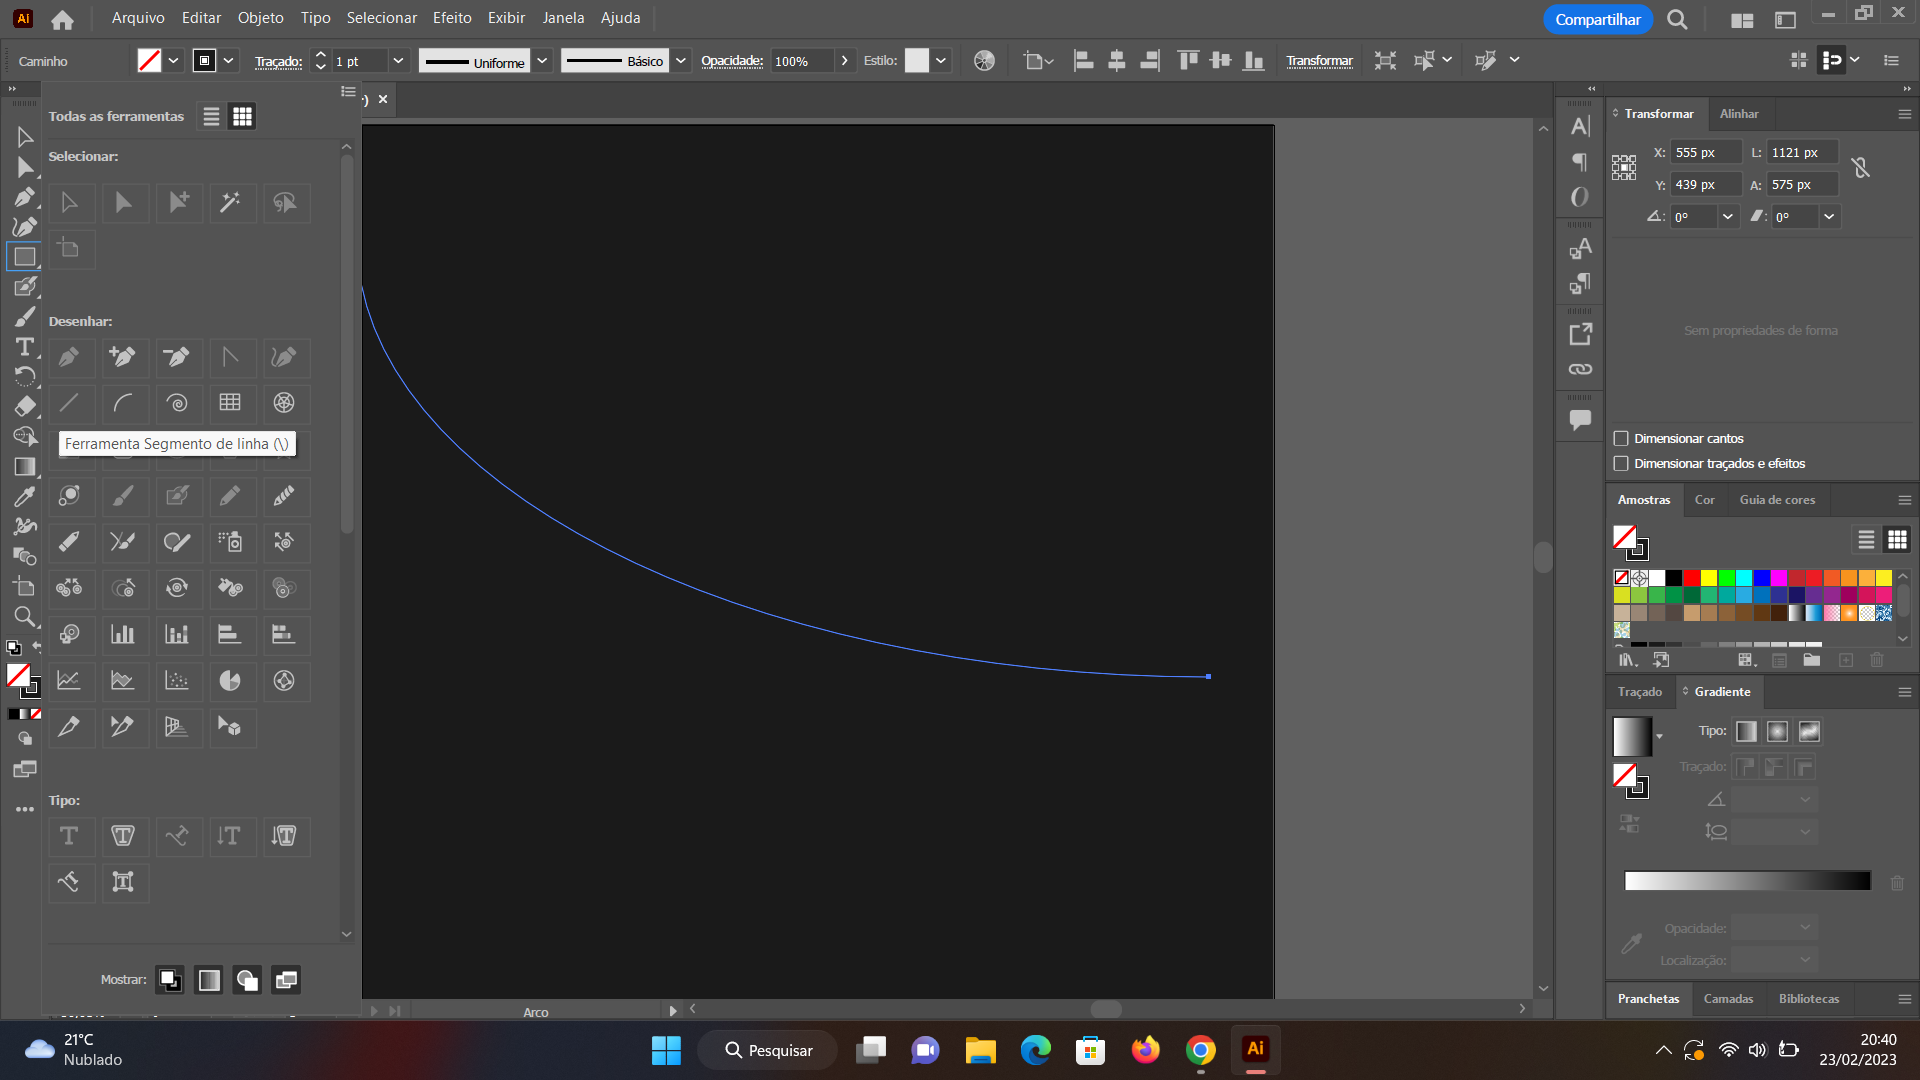Click the gradient slider bar
1920x1080 pixels.
click(1747, 881)
